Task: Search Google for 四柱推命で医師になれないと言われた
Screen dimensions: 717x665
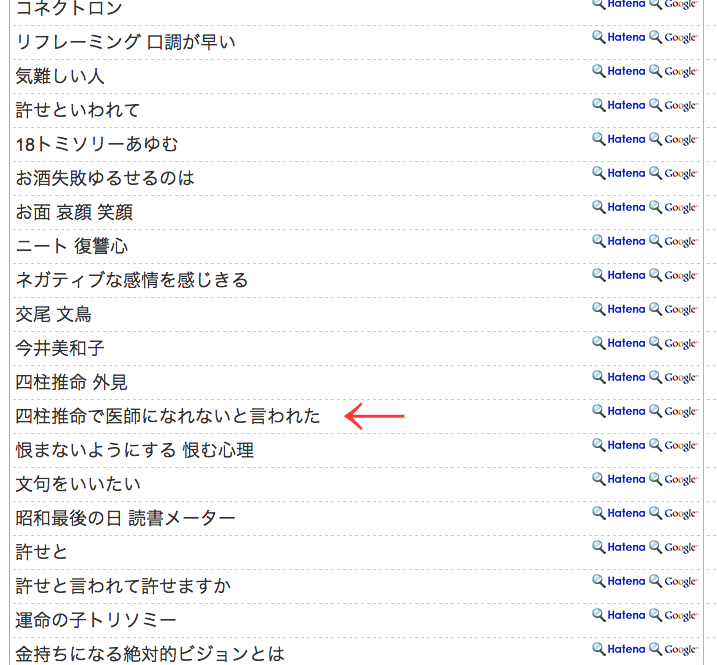Action: (x=673, y=411)
